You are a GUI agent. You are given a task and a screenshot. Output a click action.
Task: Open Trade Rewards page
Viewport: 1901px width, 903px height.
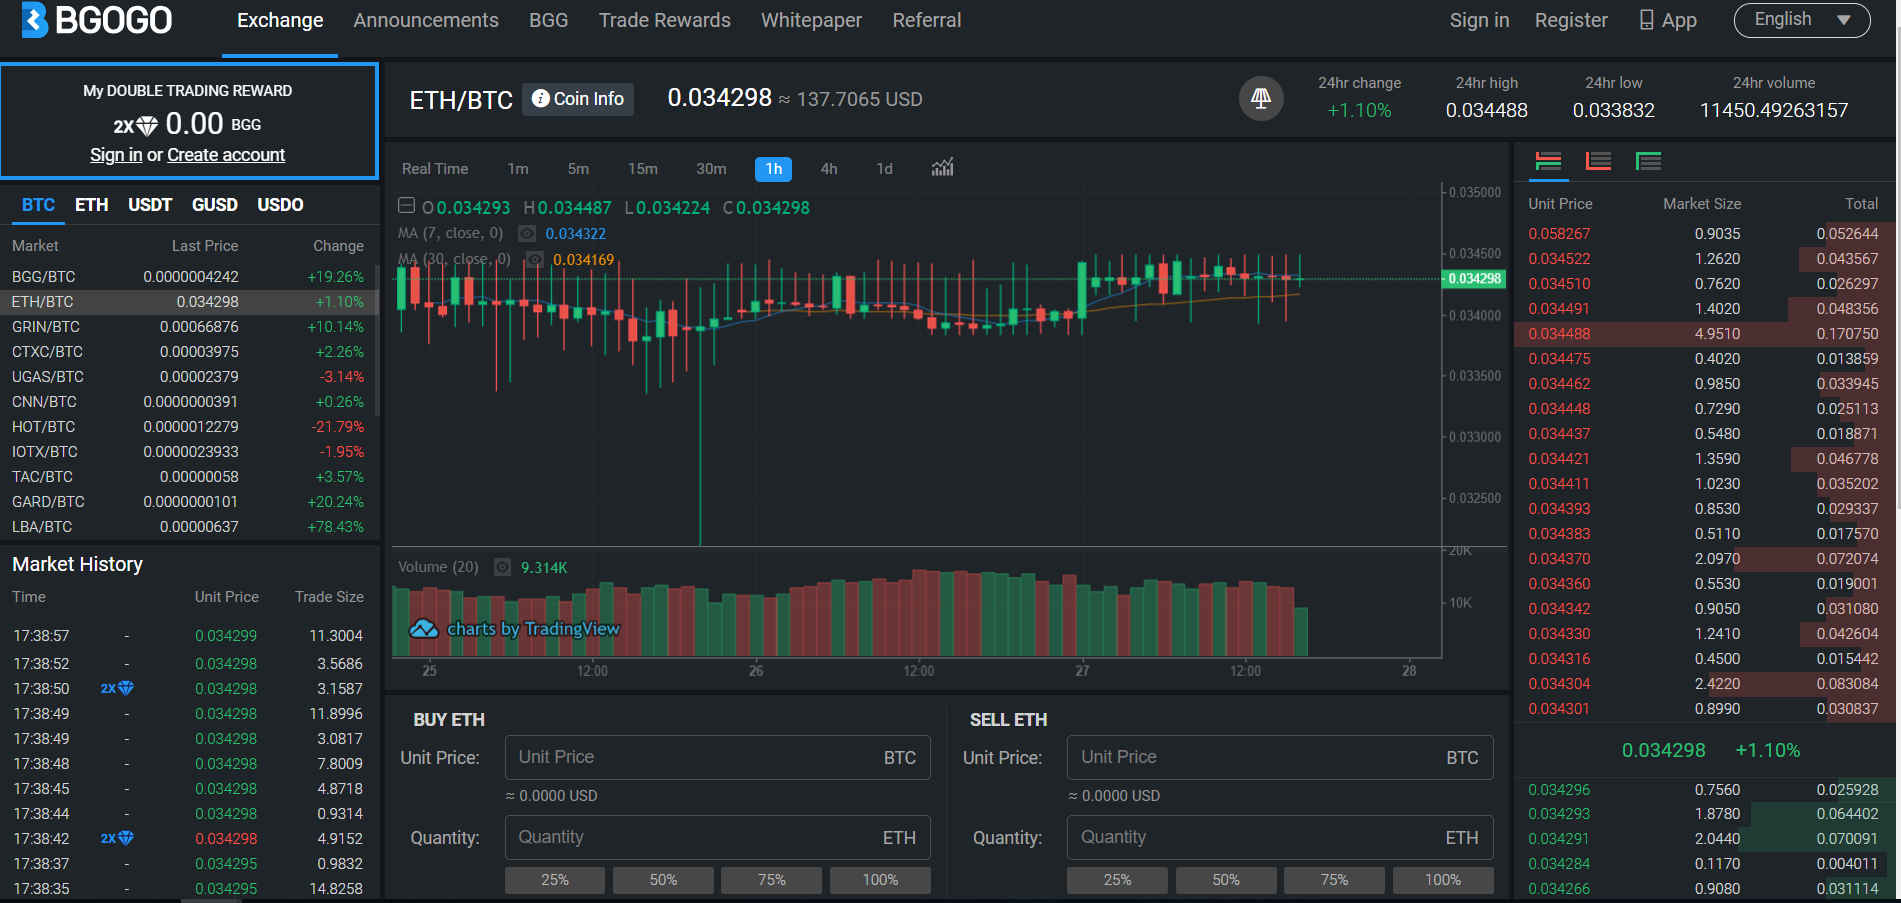(x=665, y=20)
